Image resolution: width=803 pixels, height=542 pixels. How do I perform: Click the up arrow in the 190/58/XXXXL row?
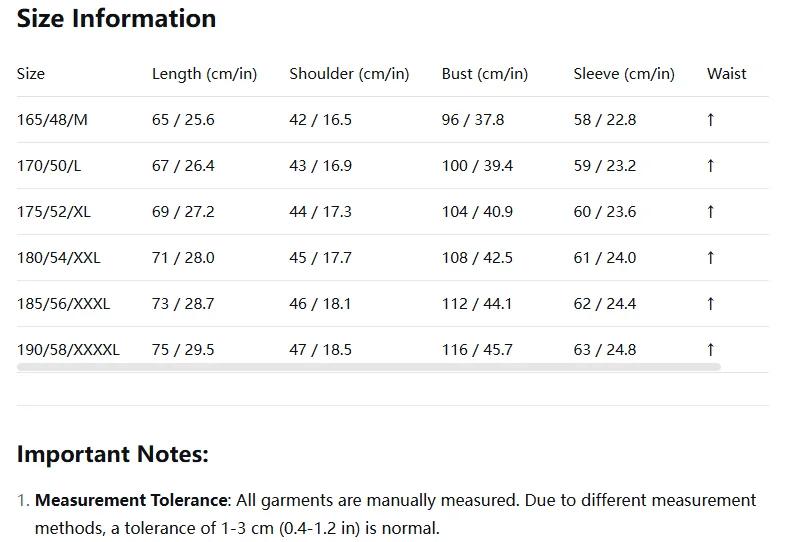[710, 349]
